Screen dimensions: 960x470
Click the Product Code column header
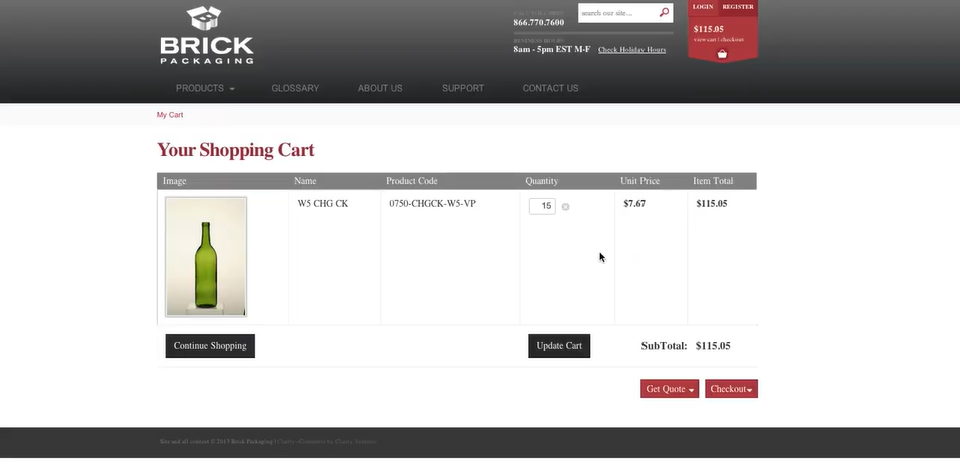tap(411, 181)
